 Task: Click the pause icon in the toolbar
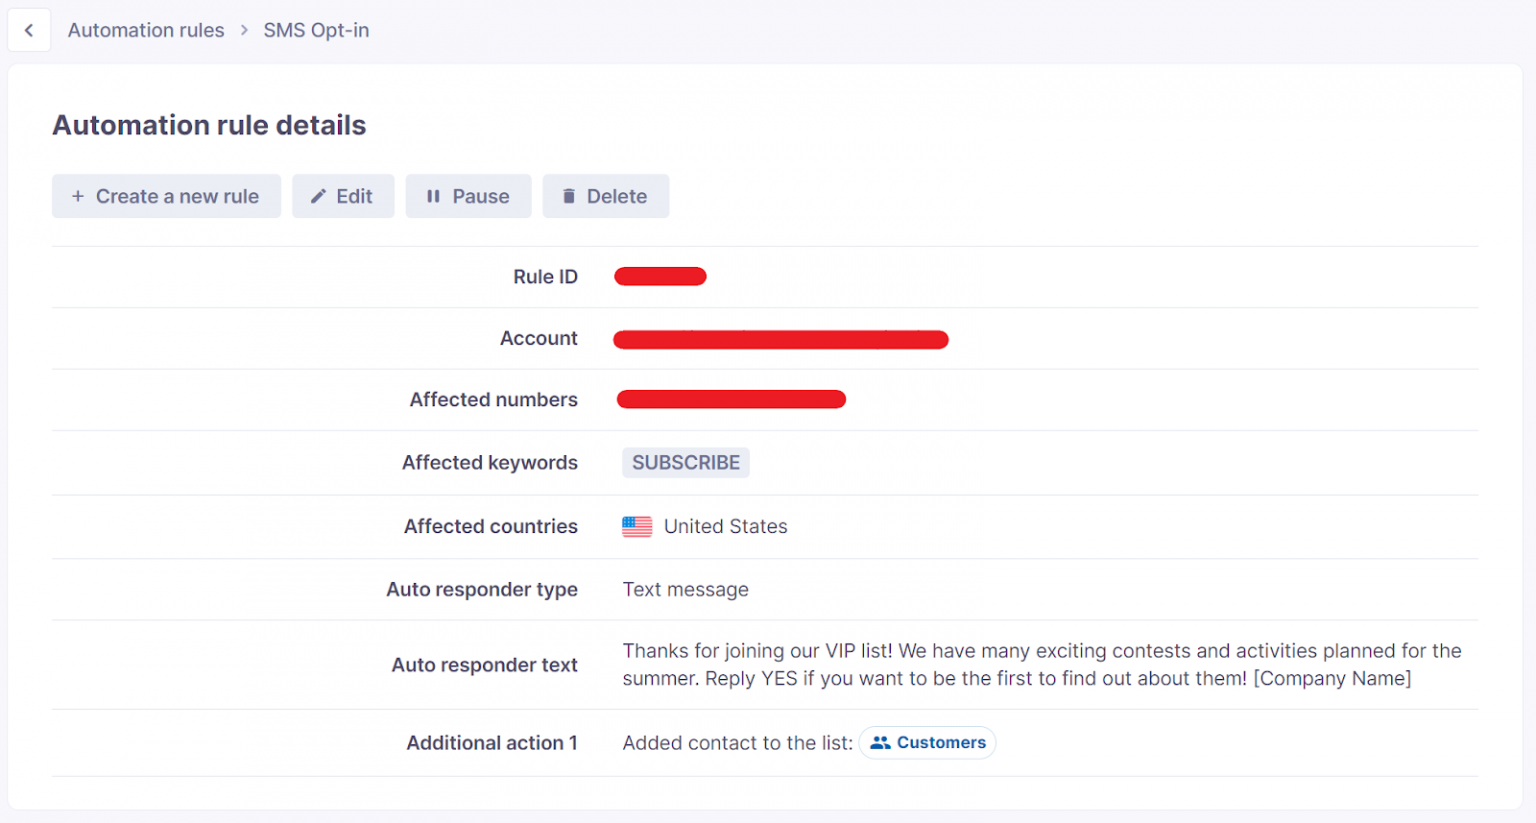pyautogui.click(x=432, y=196)
